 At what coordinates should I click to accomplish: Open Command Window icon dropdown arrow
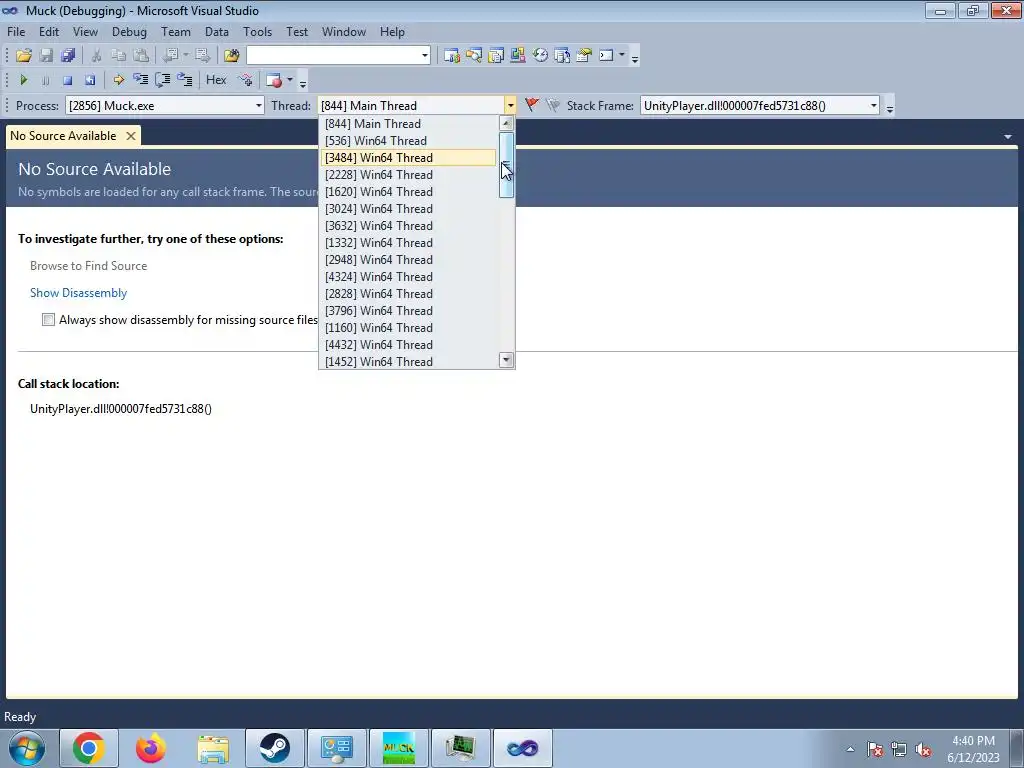click(x=622, y=56)
